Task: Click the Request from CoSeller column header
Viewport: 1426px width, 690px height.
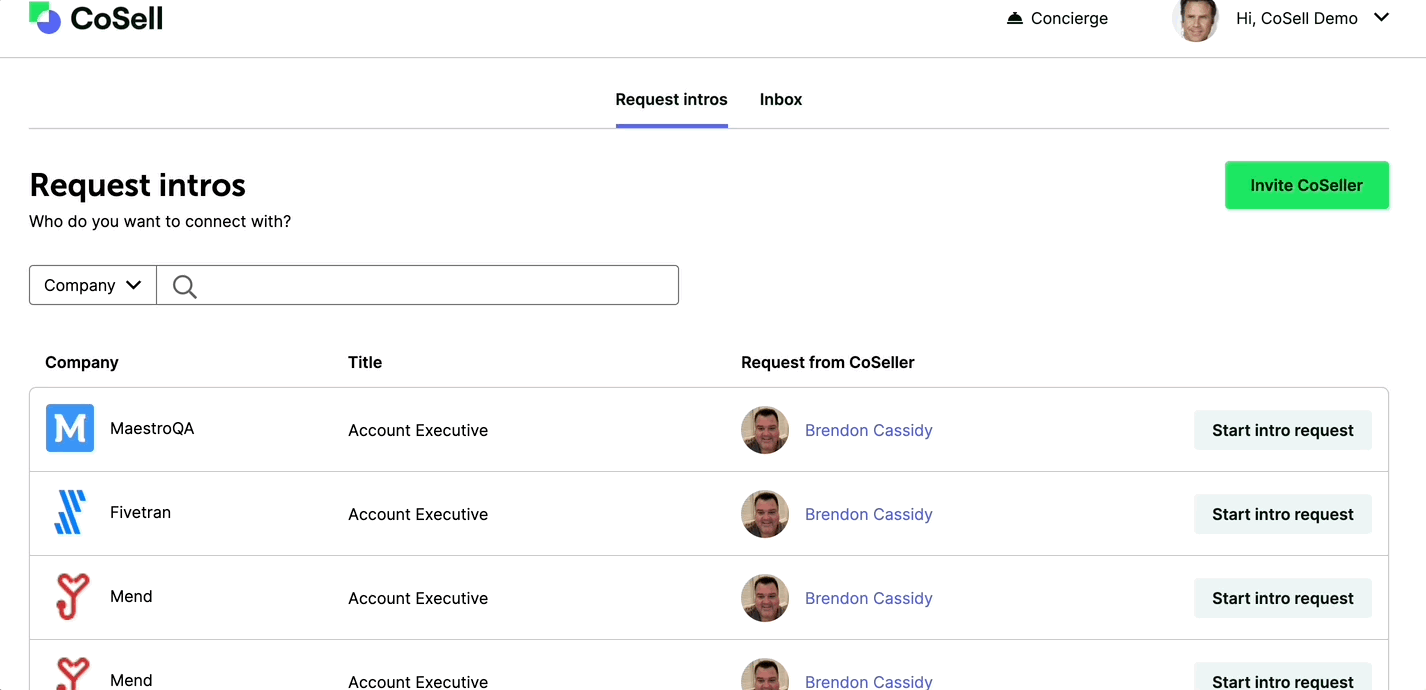Action: tap(827, 362)
